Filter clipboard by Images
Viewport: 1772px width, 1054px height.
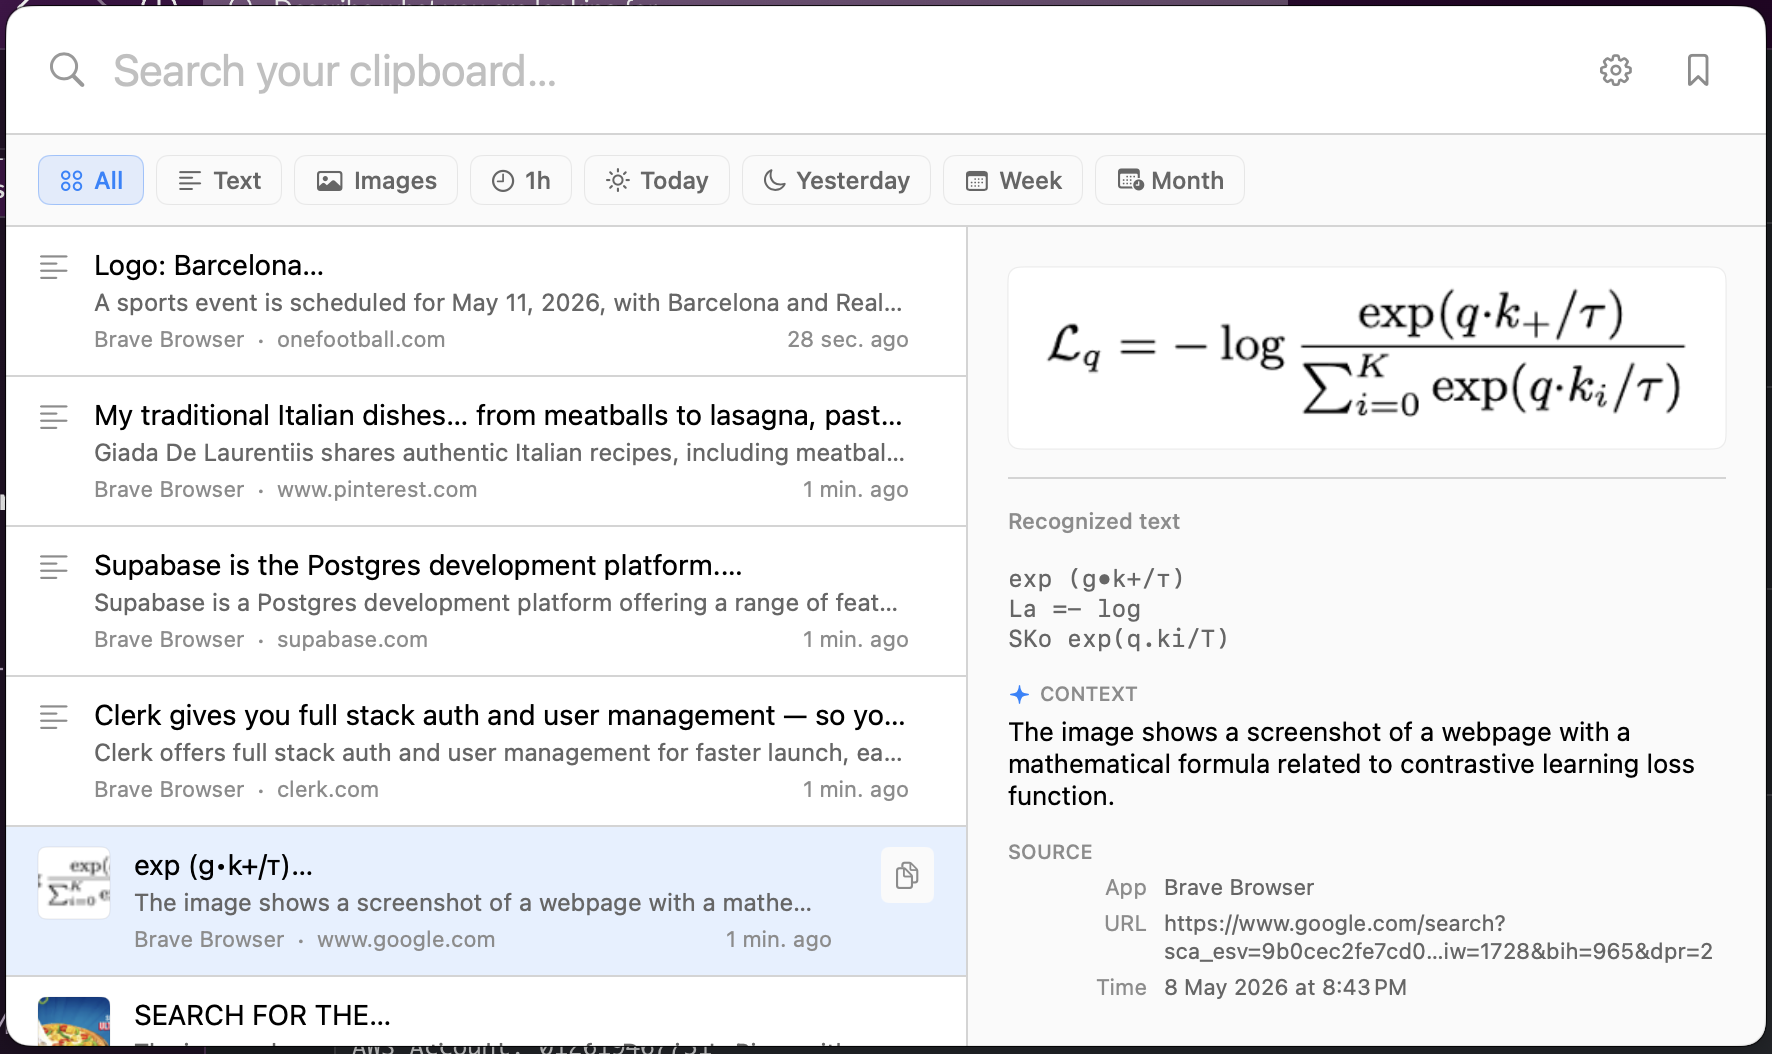click(x=376, y=180)
